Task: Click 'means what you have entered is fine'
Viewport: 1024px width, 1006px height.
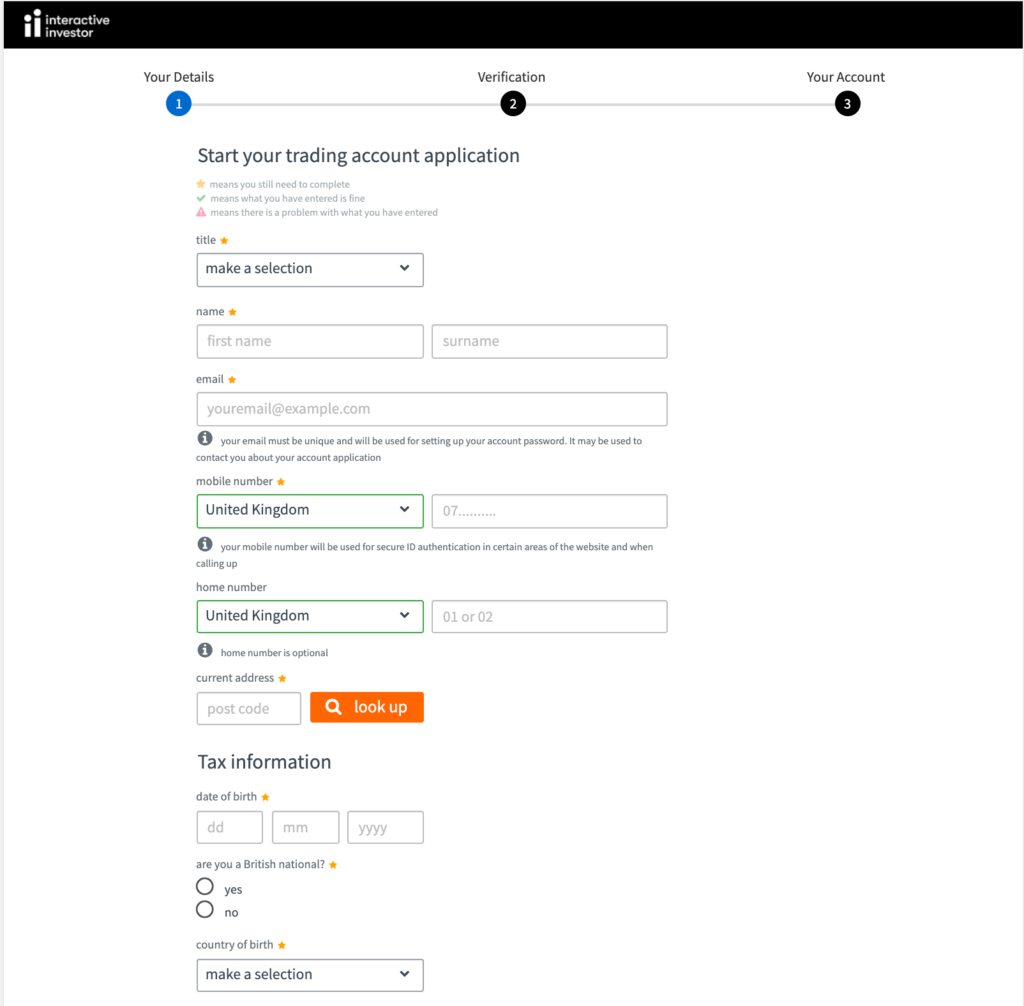Action: click(x=287, y=198)
